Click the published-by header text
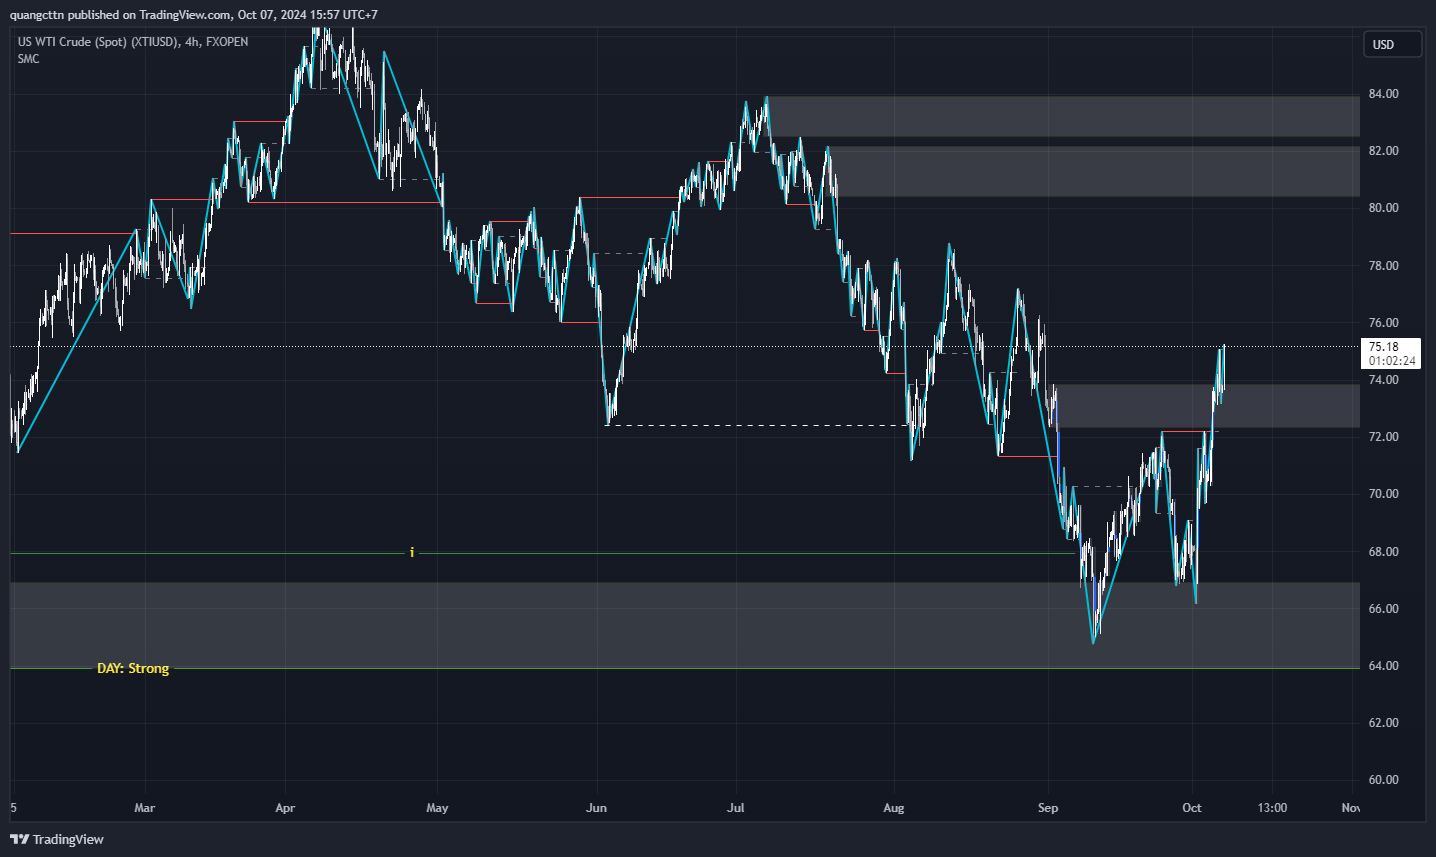 click(x=194, y=15)
